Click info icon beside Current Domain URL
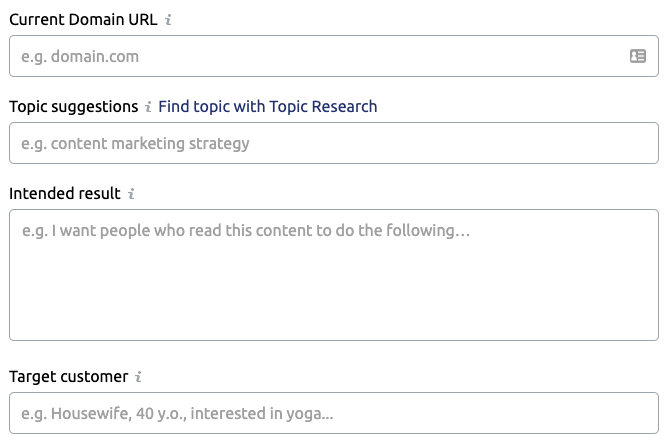This screenshot has width=668, height=442. coord(168,20)
